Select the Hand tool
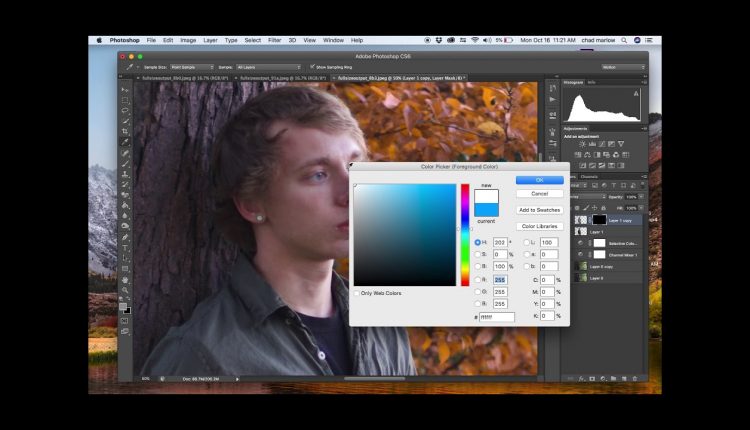Screen dimensions: 750x430 coord(125,280)
